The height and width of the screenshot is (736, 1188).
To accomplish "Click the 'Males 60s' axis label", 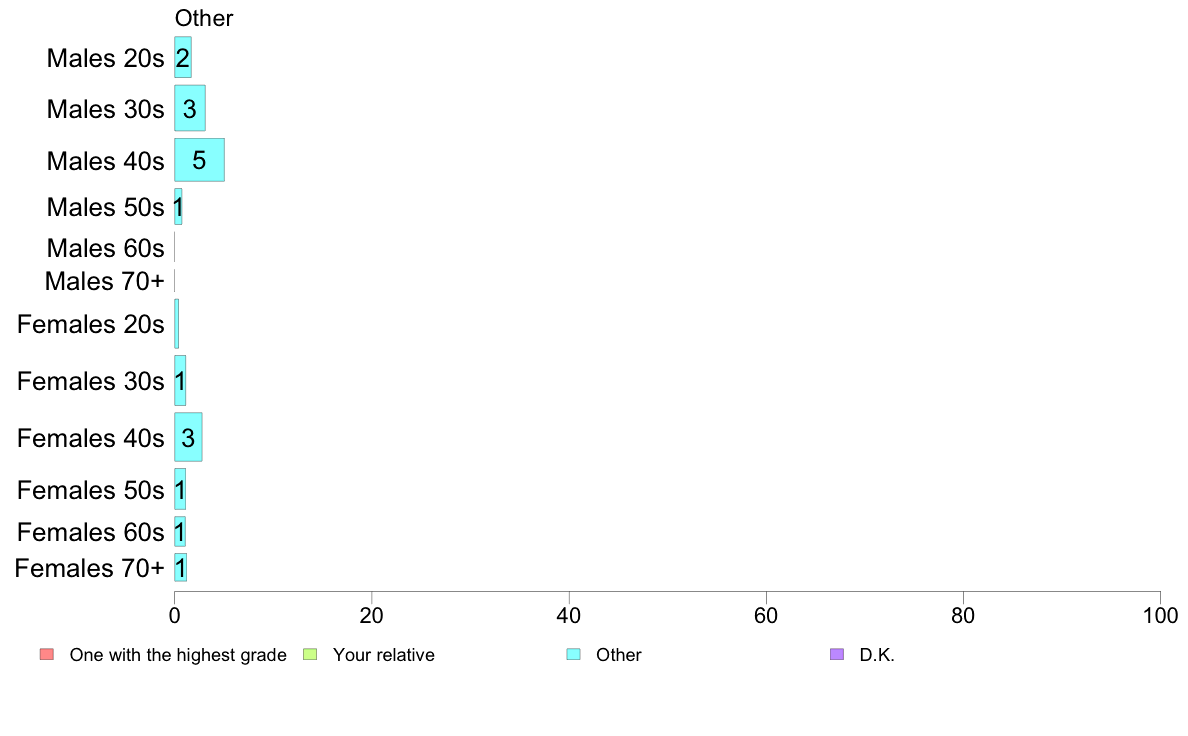I will tap(105, 248).
